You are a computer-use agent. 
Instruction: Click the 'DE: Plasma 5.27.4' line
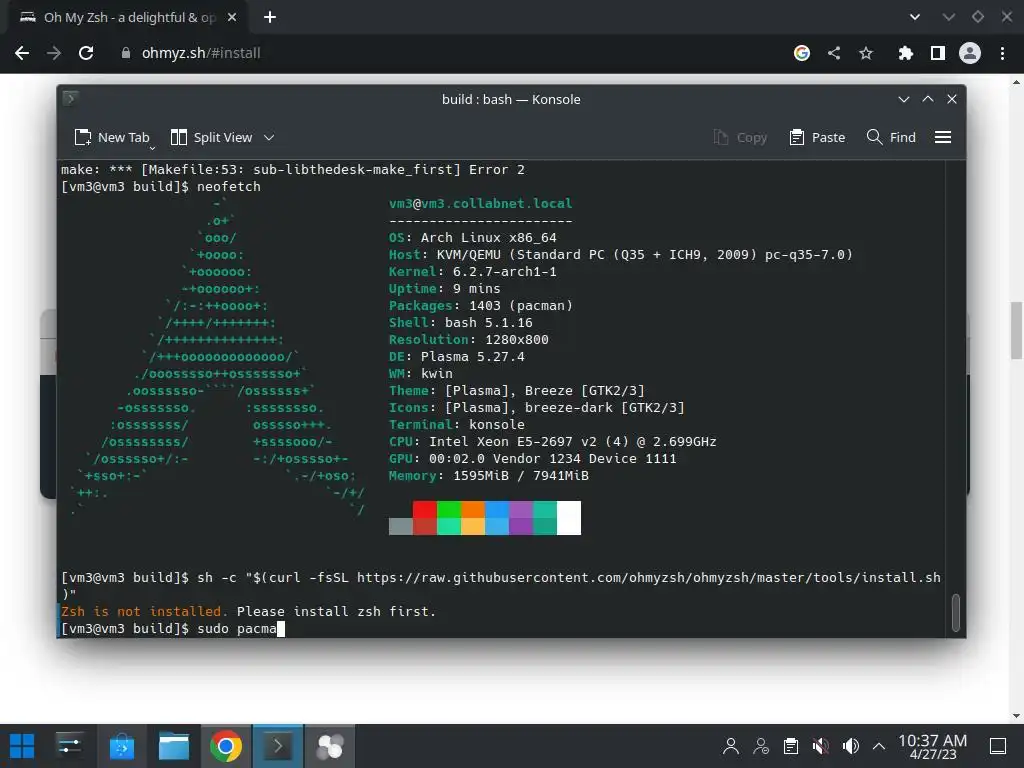click(x=456, y=356)
